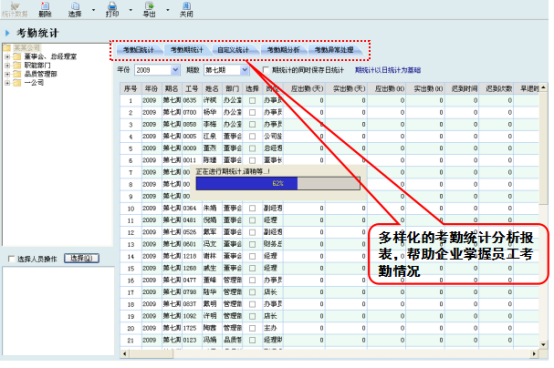Select the root company folder icon
The width and height of the screenshot is (554, 368).
7,48
